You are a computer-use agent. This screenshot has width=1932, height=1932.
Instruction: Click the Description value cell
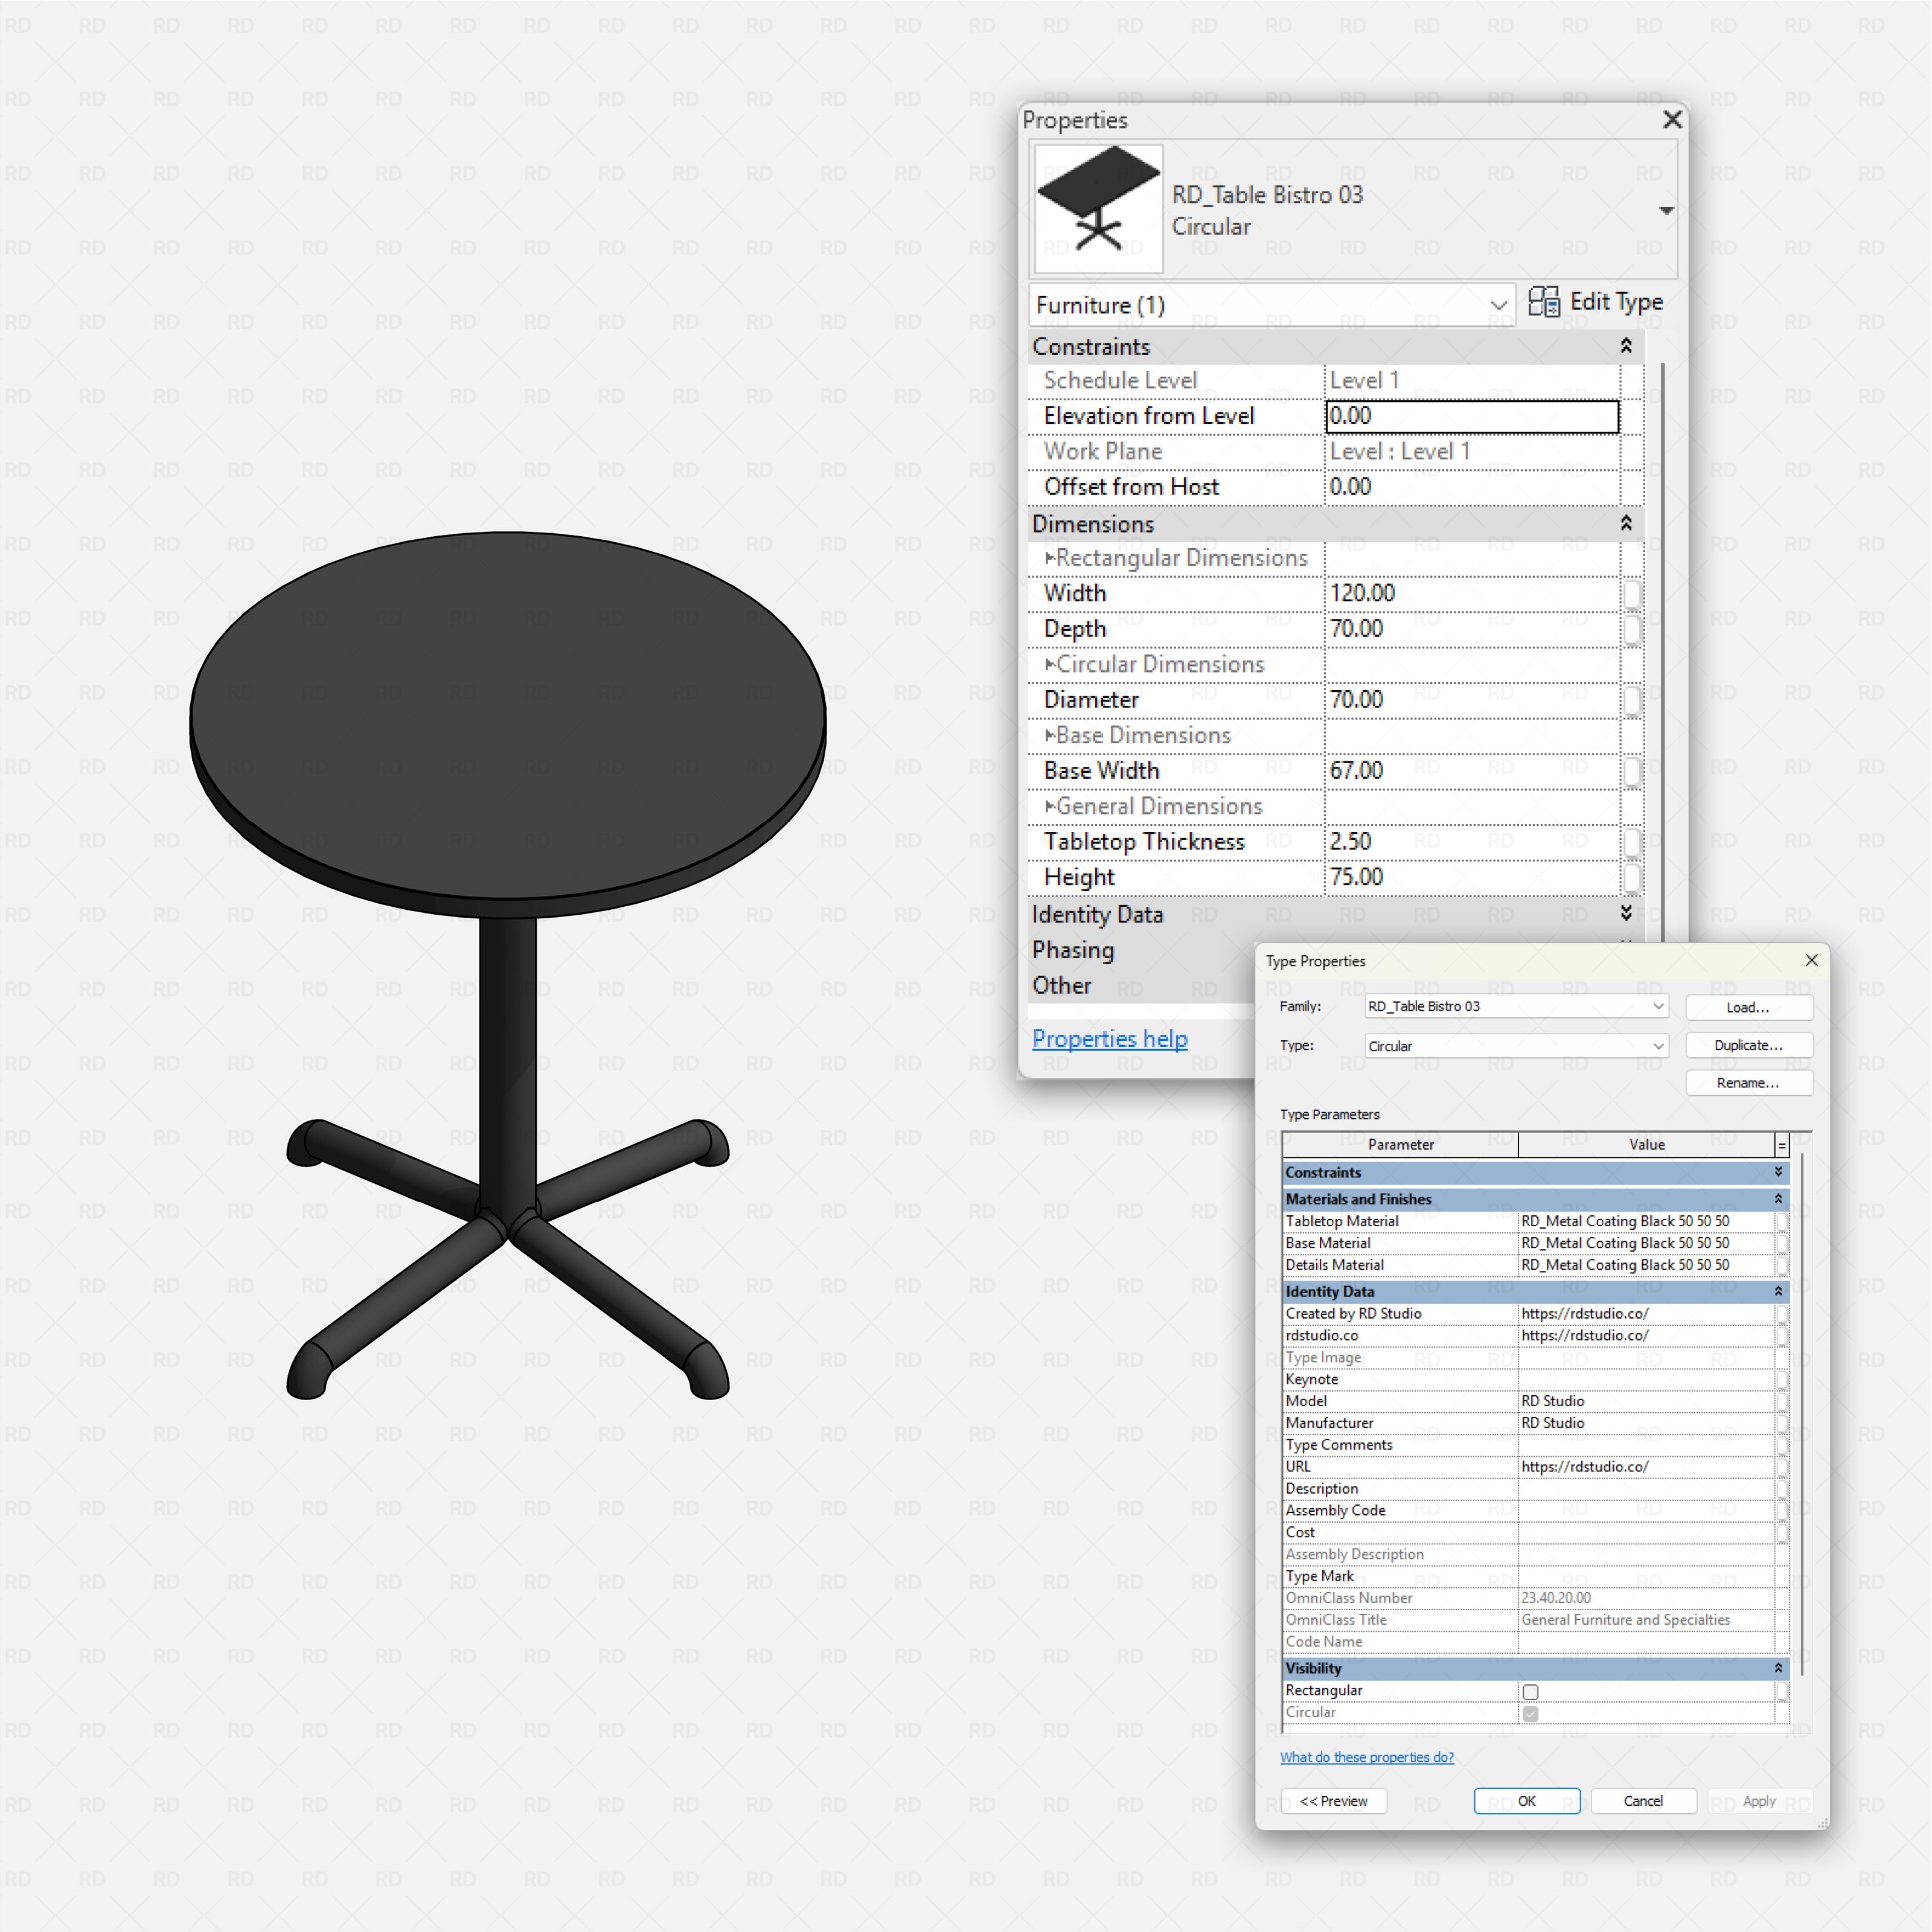point(1646,1489)
